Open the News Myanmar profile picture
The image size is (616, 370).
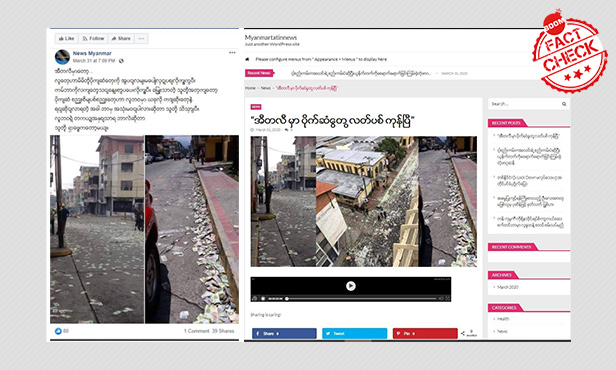point(62,57)
